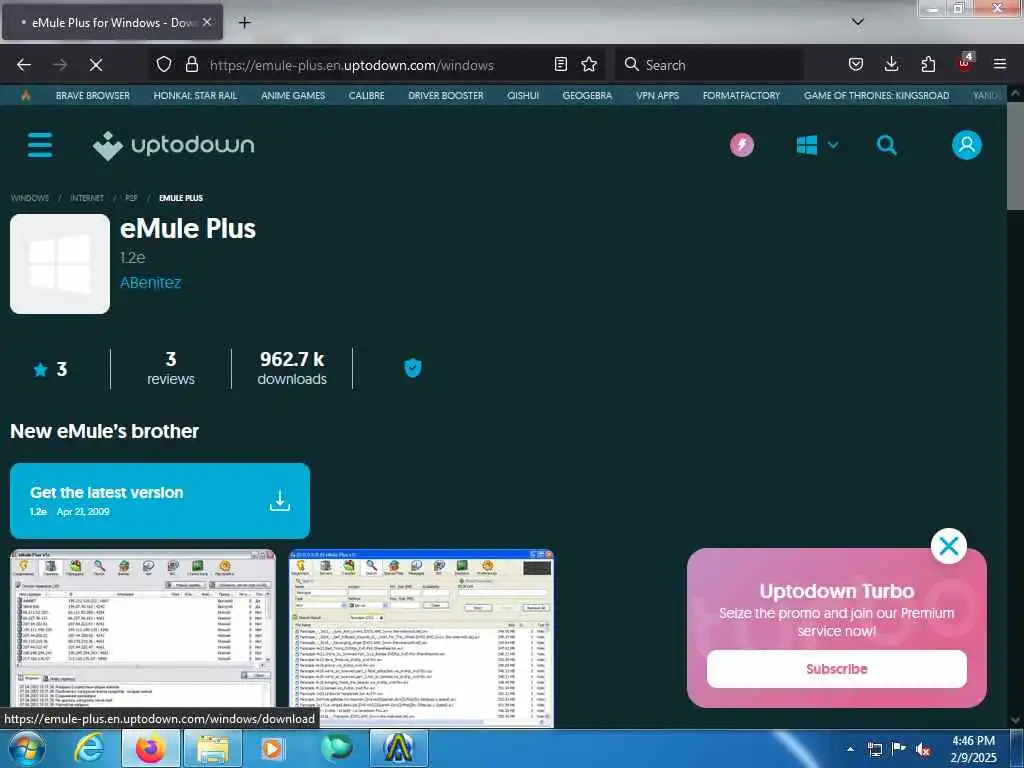Open CALIBRE trending link
1024x768 pixels.
click(366, 95)
